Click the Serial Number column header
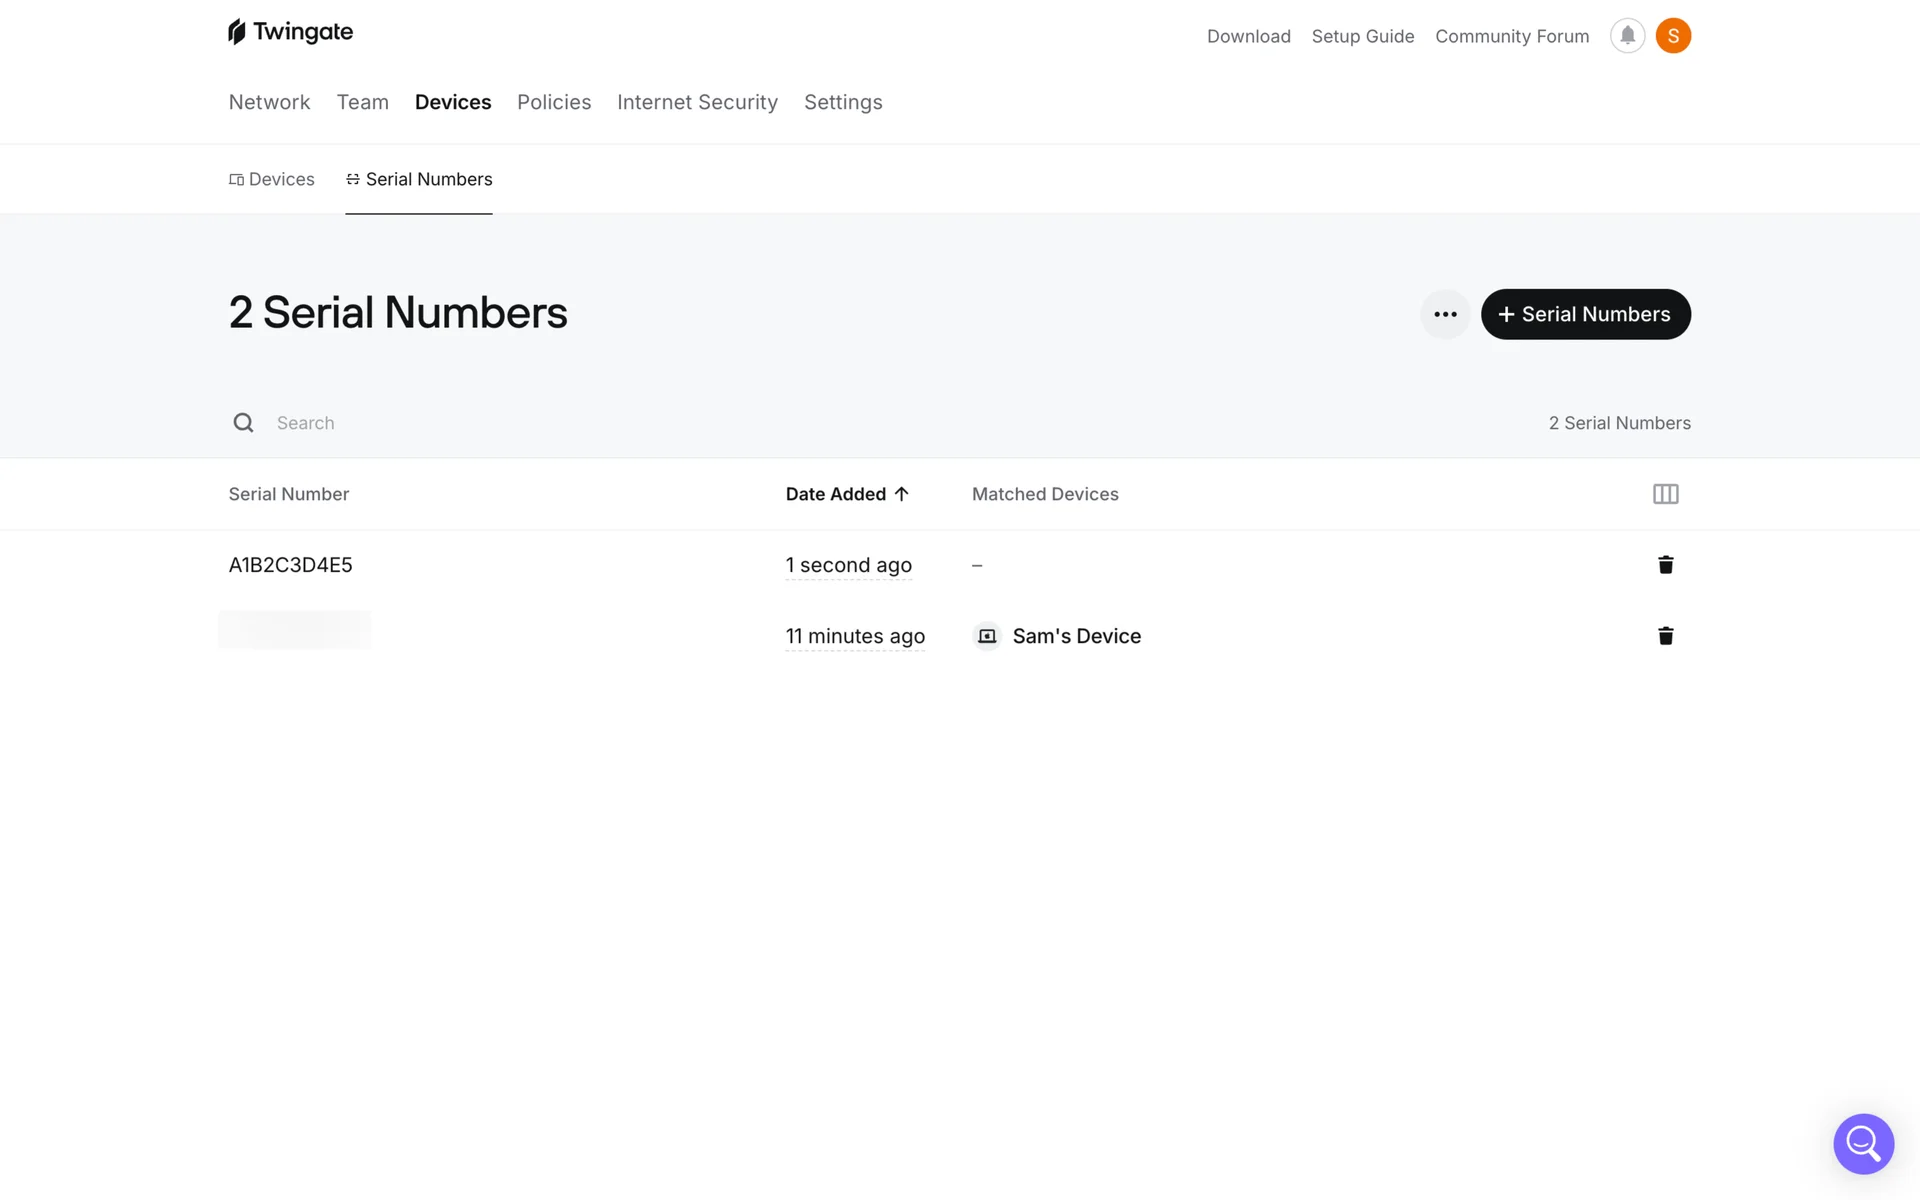The height and width of the screenshot is (1200, 1920). point(288,494)
